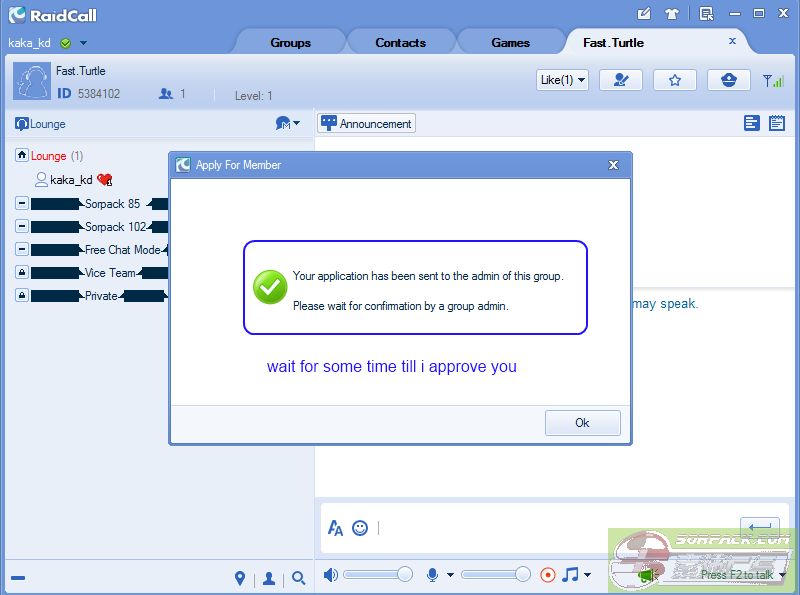Click the Lounge header headset icon
This screenshot has height=595, width=800.
pos(21,124)
